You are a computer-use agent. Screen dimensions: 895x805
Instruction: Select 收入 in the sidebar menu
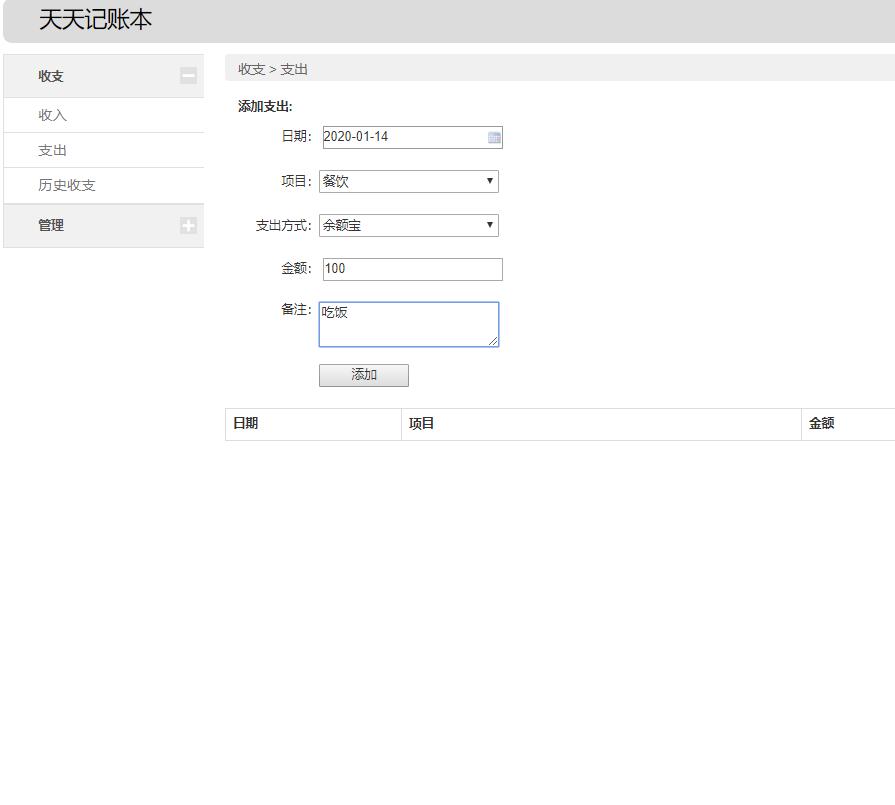pyautogui.click(x=52, y=114)
